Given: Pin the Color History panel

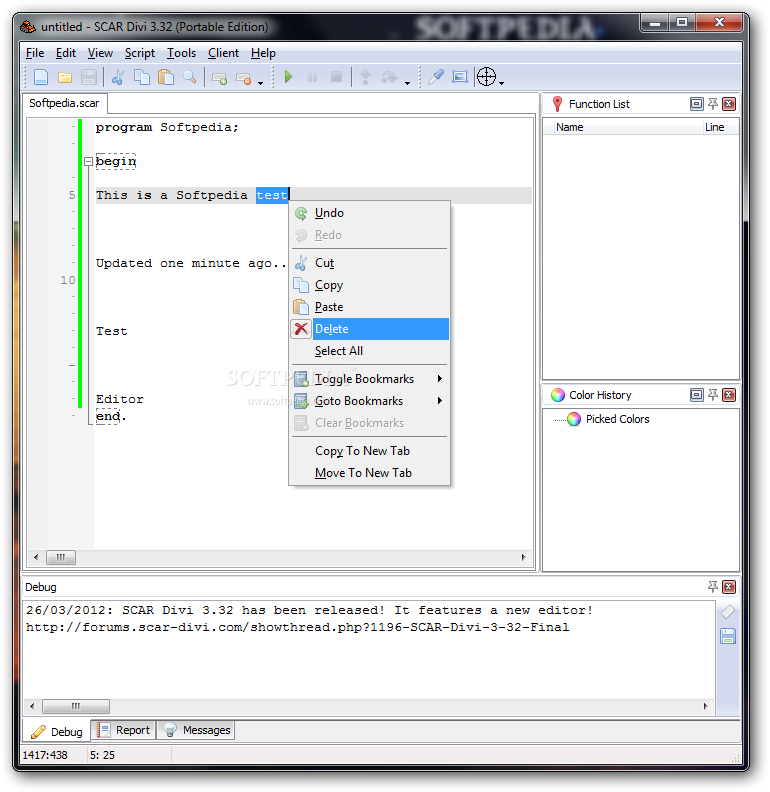Looking at the screenshot, I should coord(712,395).
